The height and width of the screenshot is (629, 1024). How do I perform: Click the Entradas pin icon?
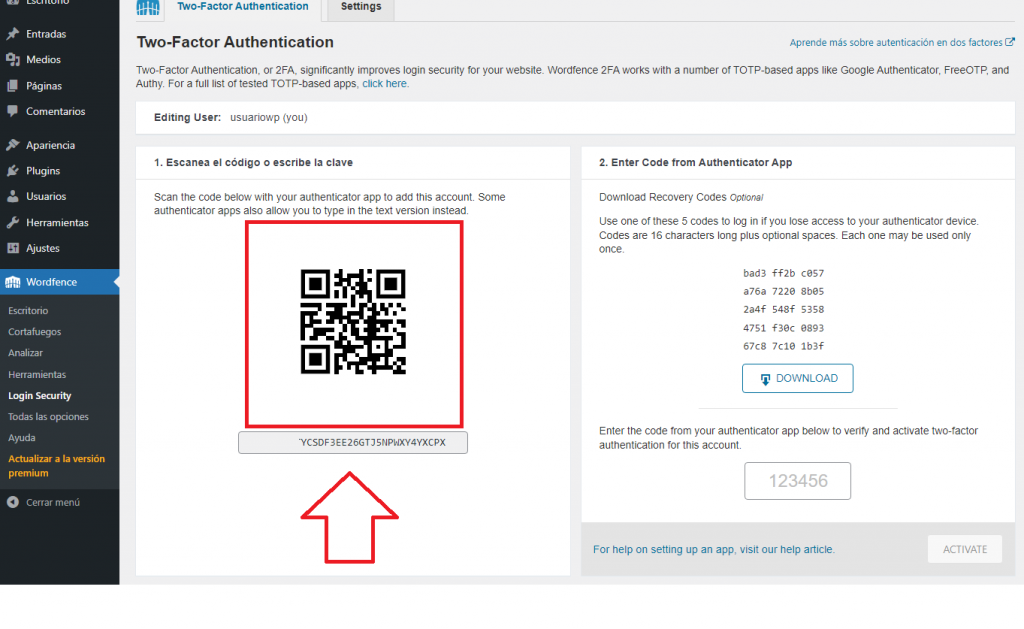click(12, 34)
